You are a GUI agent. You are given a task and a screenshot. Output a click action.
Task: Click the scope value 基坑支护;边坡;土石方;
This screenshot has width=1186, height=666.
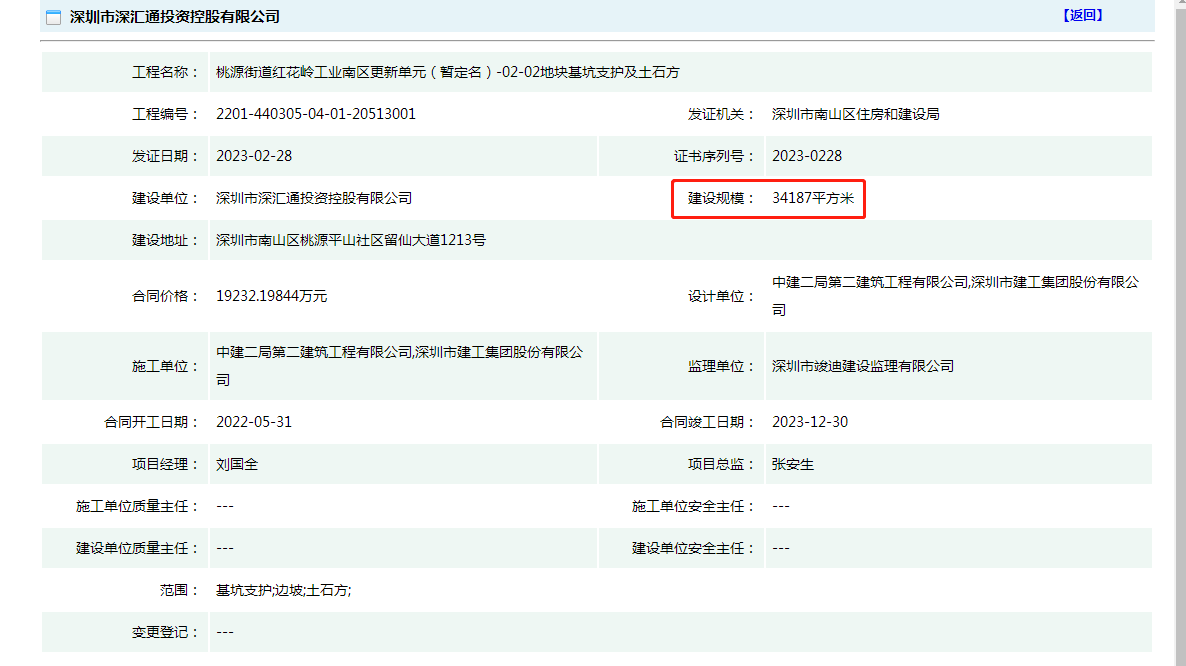pyautogui.click(x=283, y=590)
